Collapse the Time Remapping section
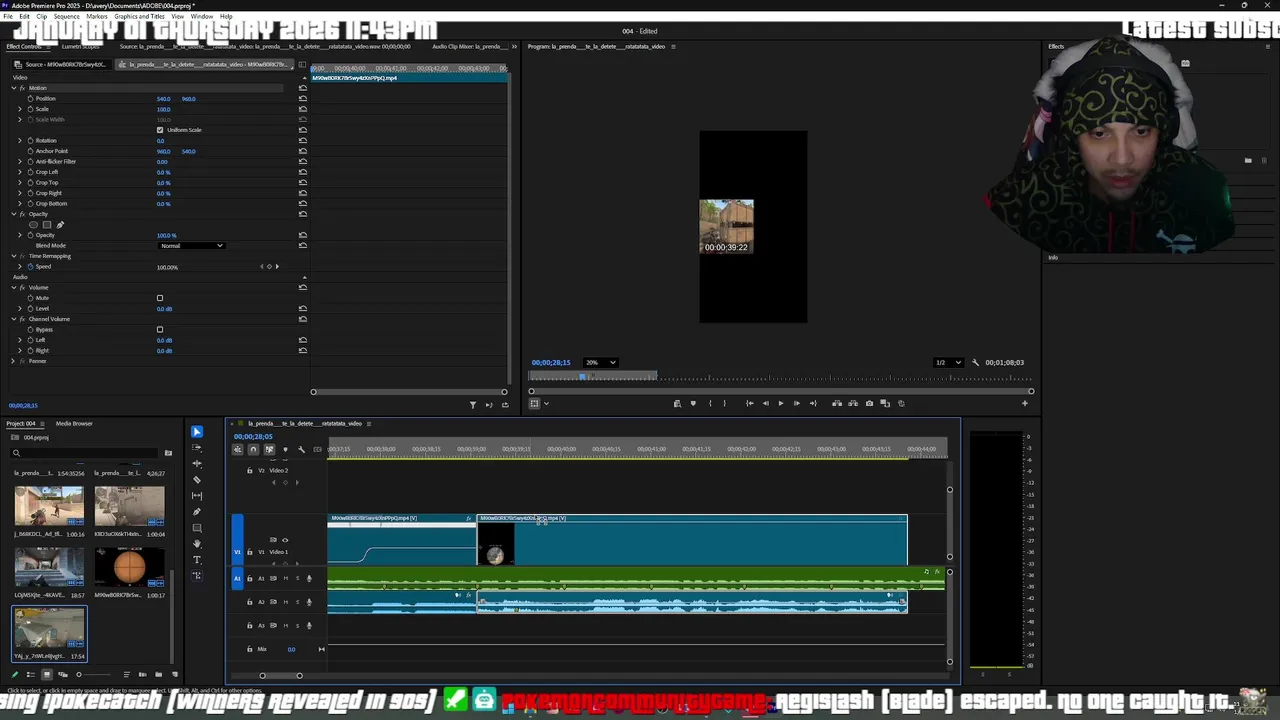The width and height of the screenshot is (1280, 720). tap(14, 256)
